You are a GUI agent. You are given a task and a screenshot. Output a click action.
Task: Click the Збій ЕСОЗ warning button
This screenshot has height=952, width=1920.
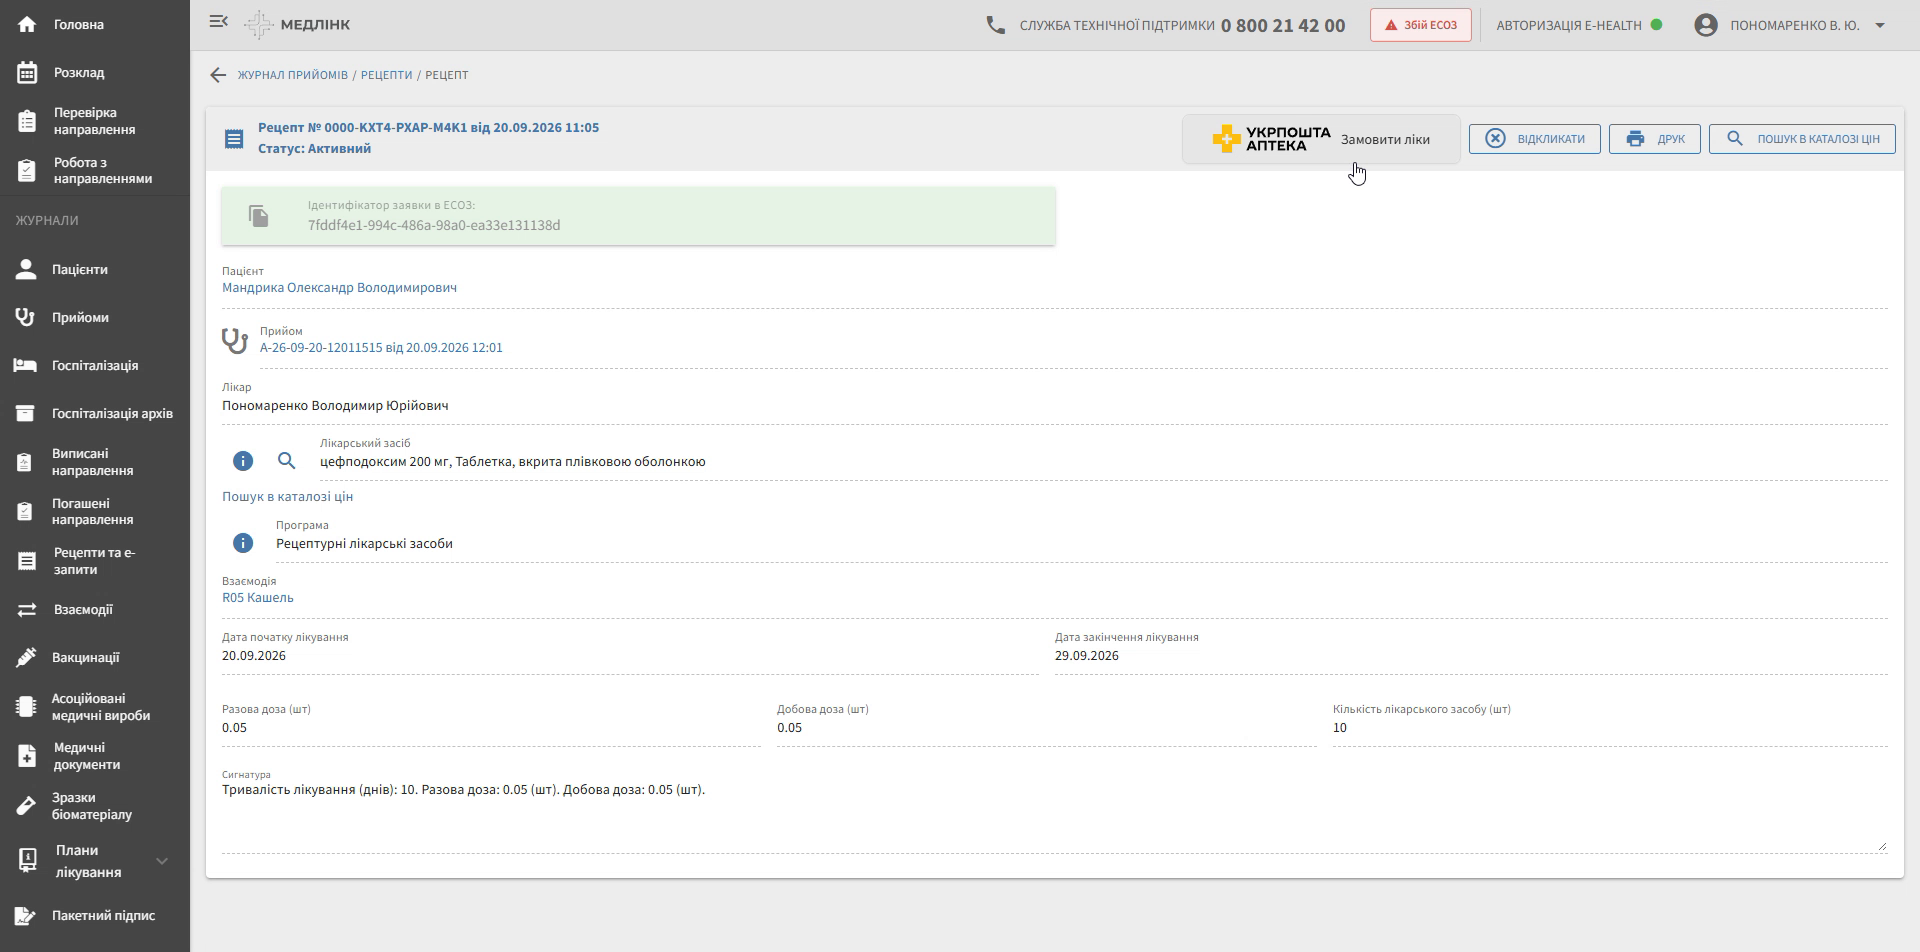1420,25
